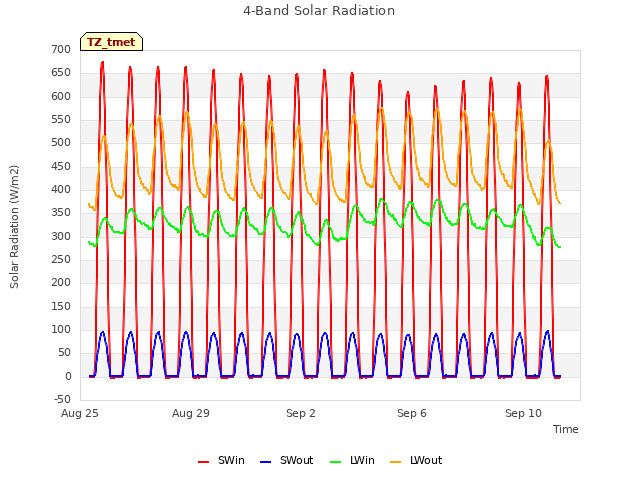The image size is (640, 480).
Task: Click the SWout legend label
Action: 296,460
